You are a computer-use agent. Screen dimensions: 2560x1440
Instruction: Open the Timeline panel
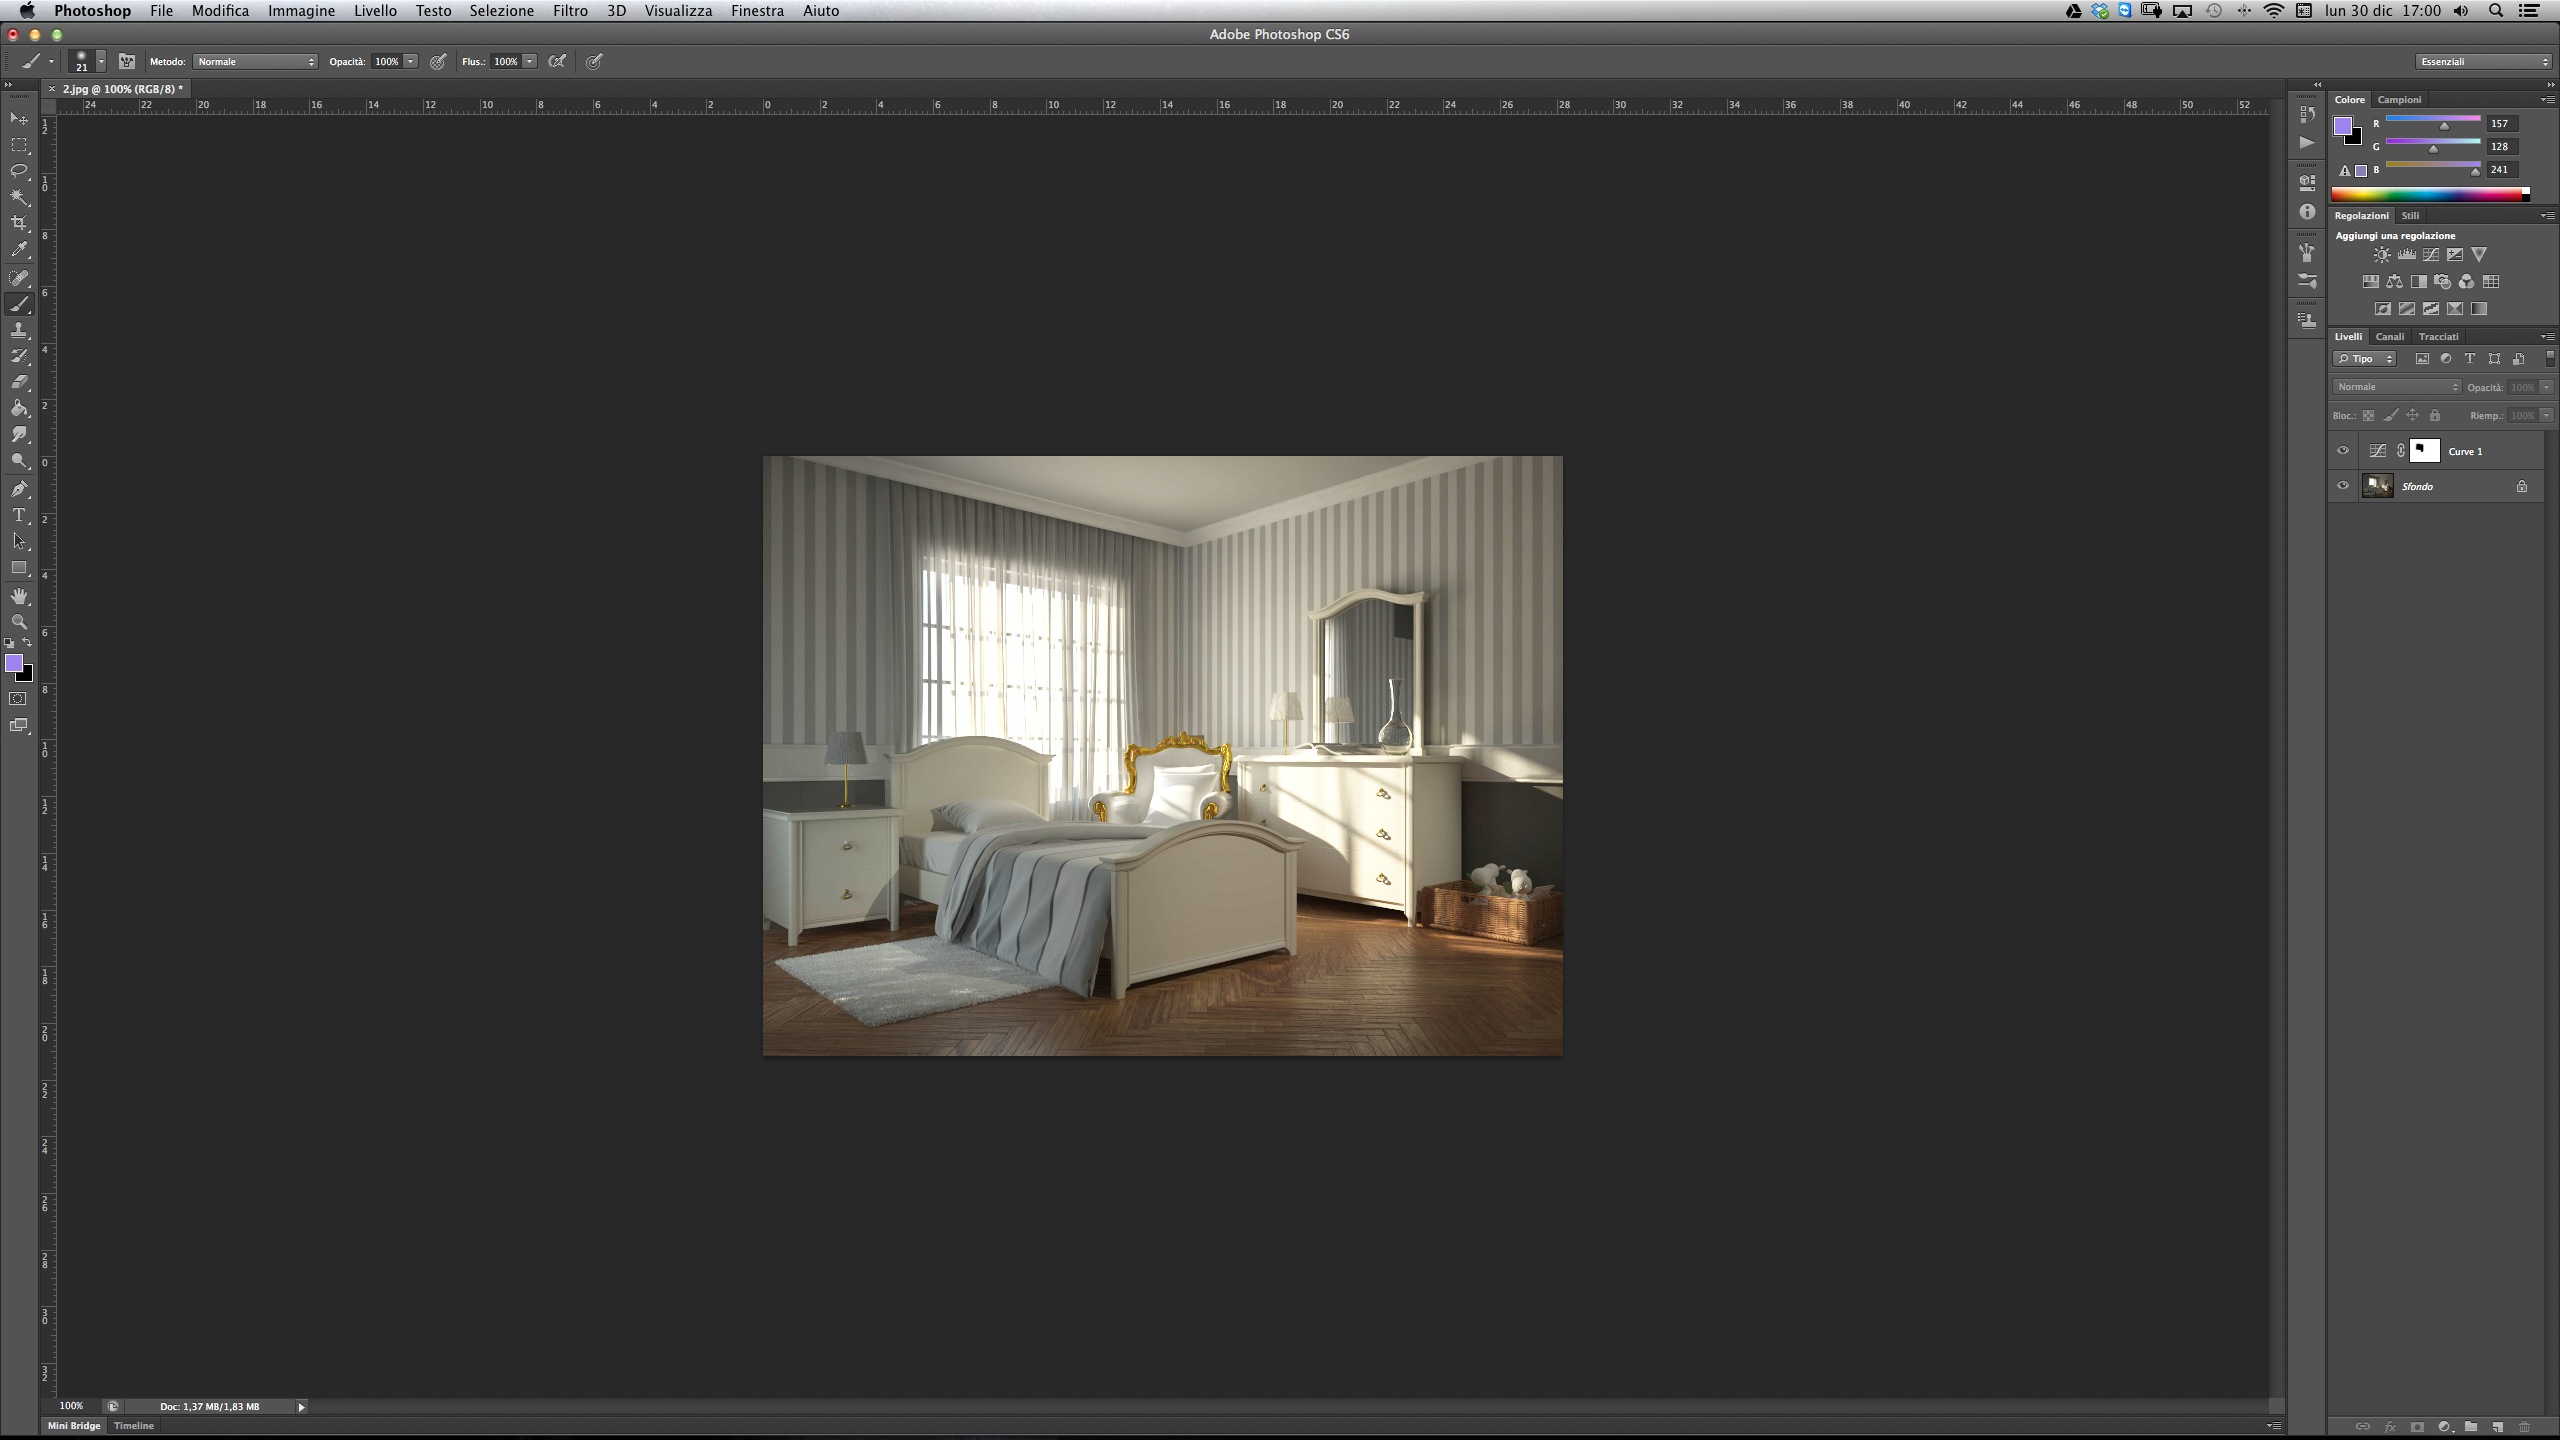pyautogui.click(x=134, y=1426)
